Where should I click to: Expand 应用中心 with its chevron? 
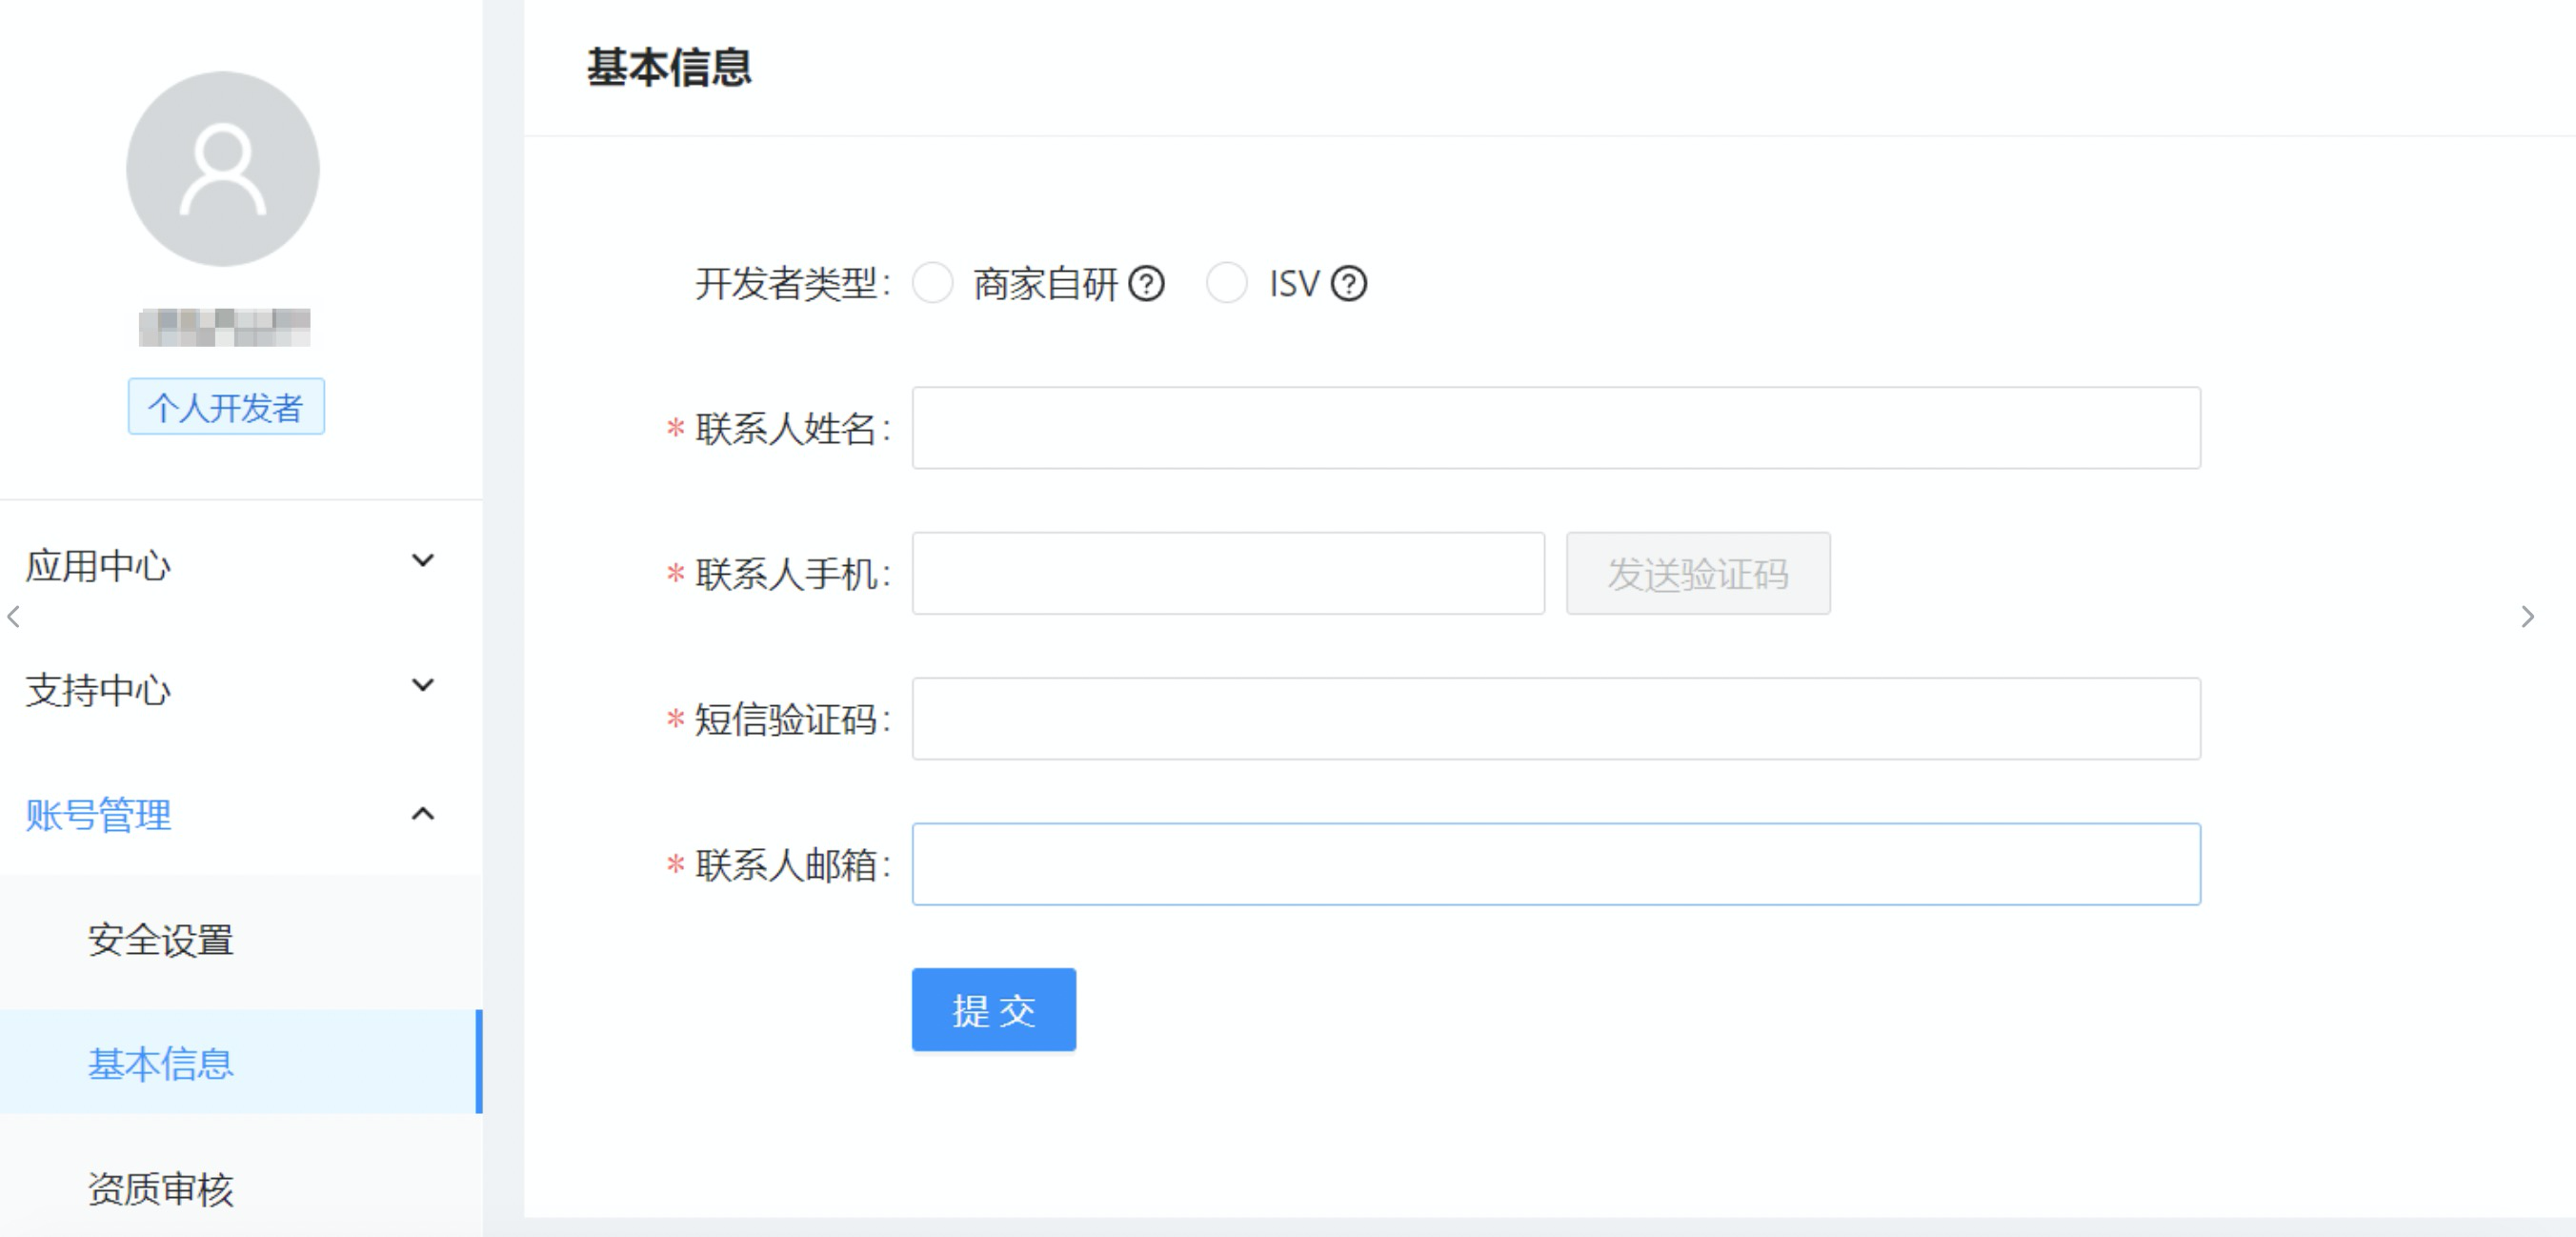pos(423,561)
